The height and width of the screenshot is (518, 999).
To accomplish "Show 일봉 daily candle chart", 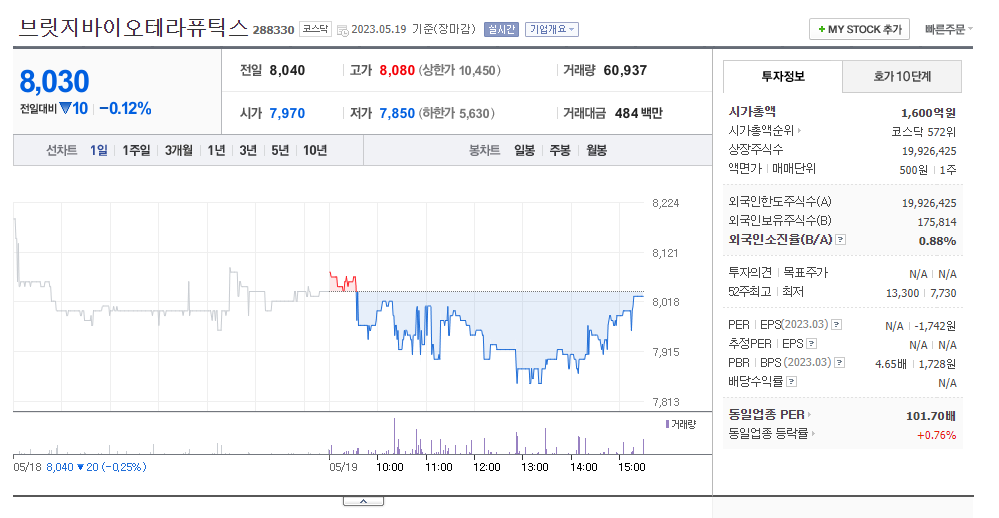I will [524, 150].
